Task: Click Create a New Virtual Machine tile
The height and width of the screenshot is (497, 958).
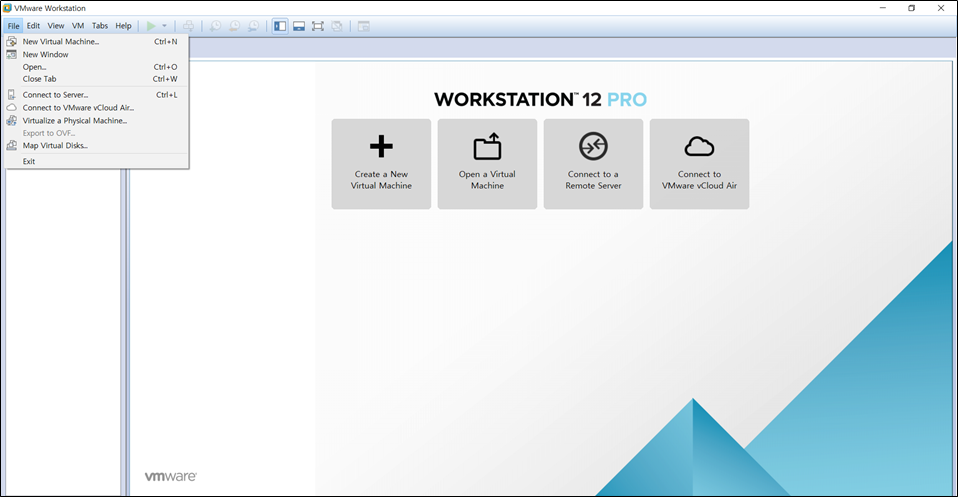Action: click(381, 164)
